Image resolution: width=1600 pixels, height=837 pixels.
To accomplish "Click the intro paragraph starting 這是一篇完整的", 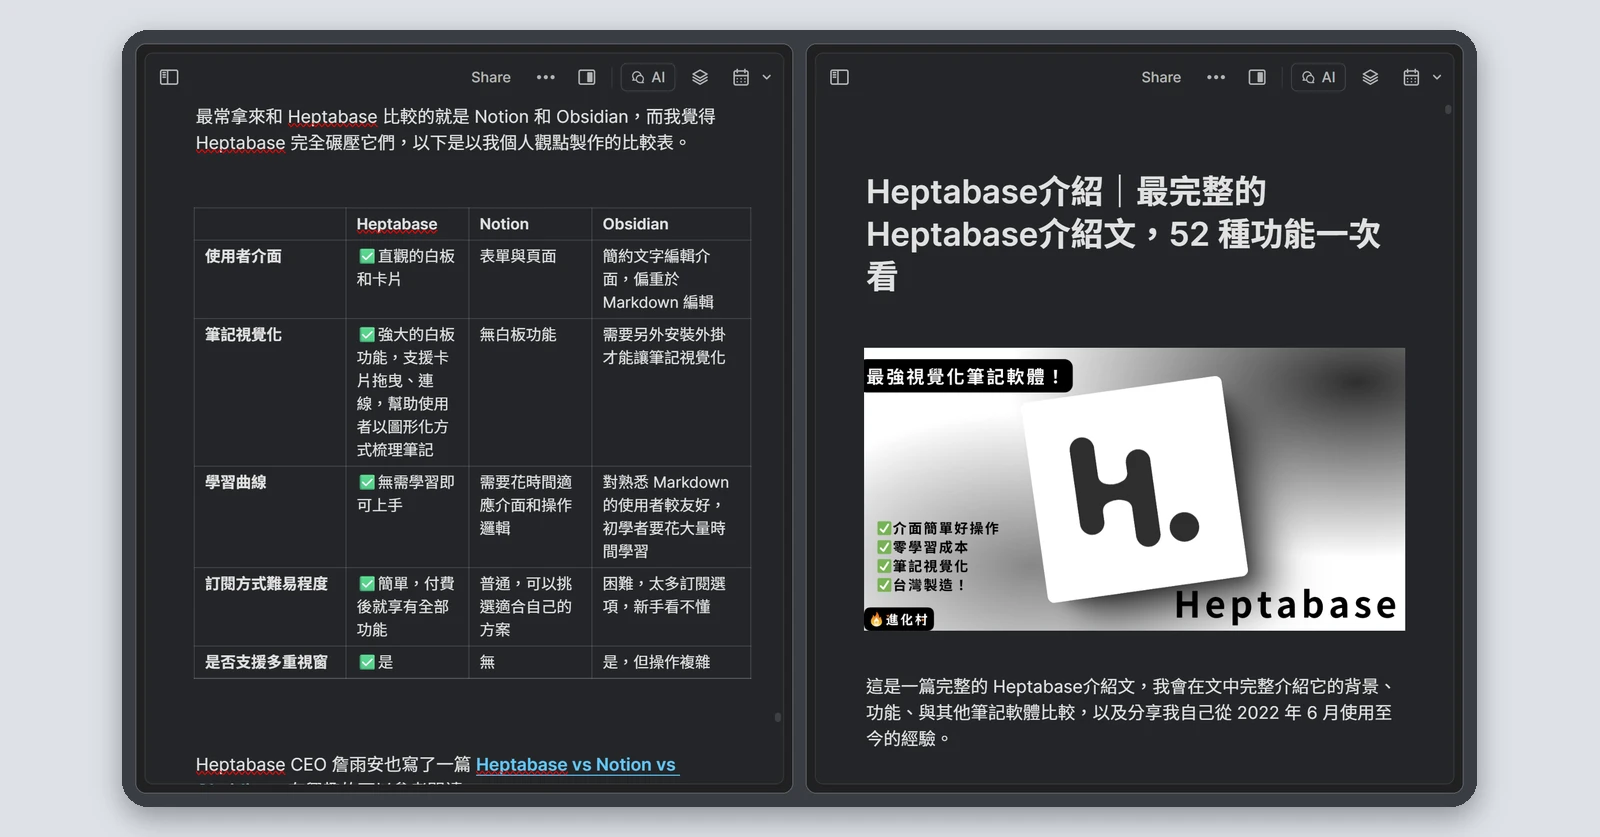I will tap(1130, 712).
